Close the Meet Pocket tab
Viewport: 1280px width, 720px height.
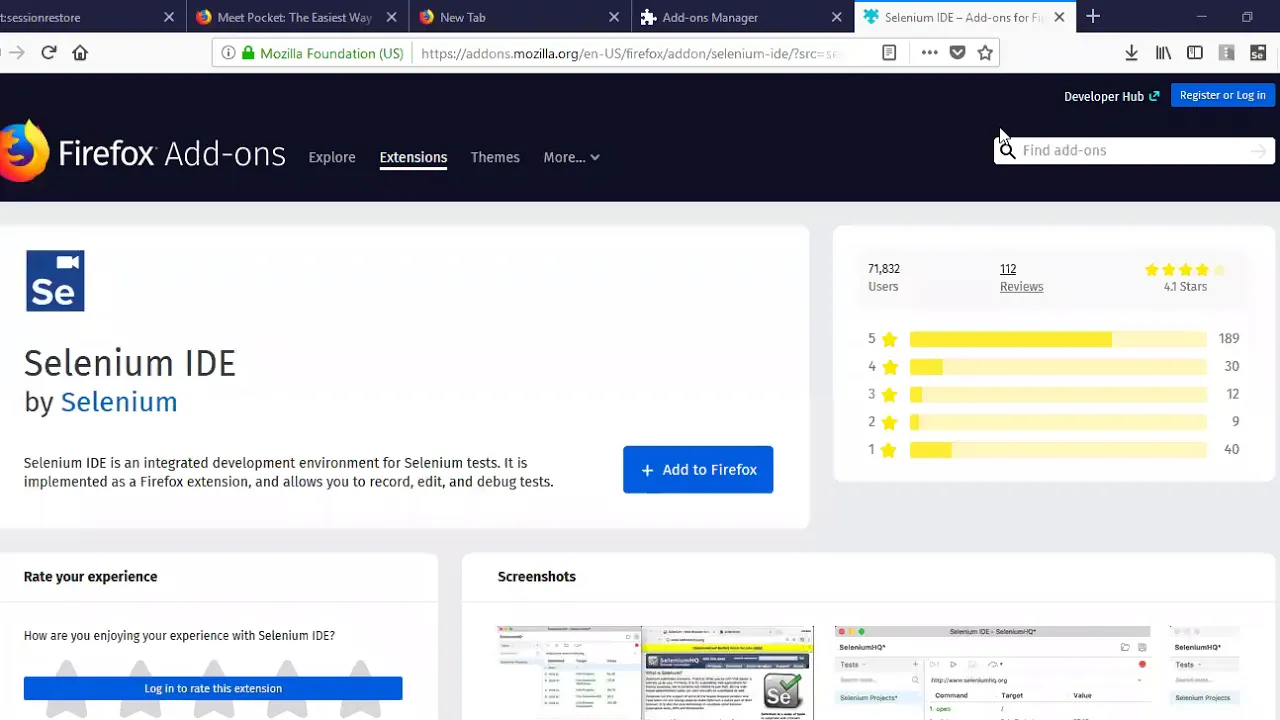(x=391, y=17)
